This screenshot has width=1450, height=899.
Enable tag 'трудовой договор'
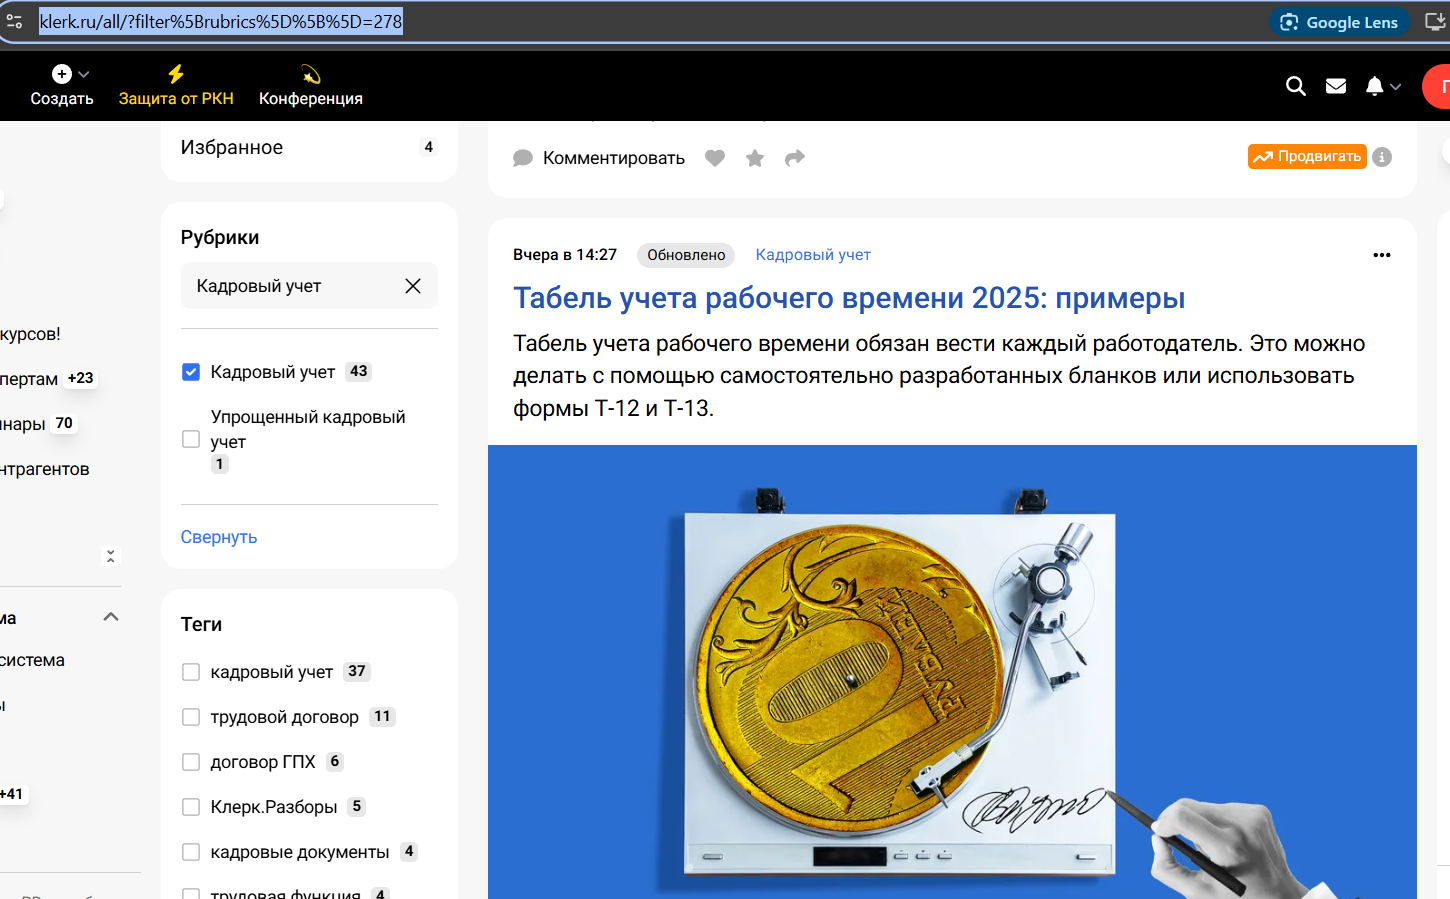190,716
